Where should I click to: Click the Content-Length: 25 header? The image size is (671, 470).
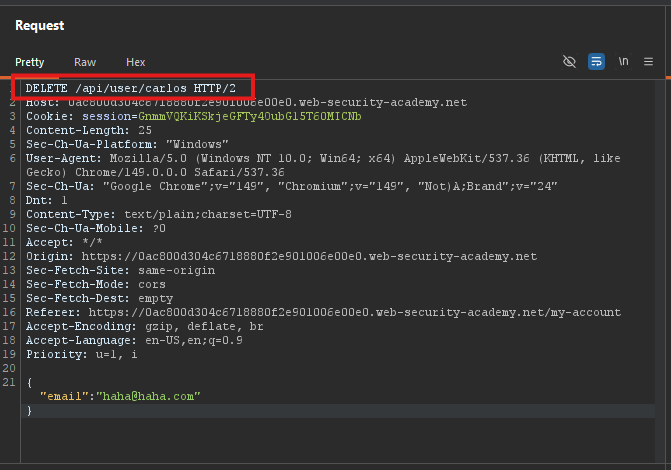pyautogui.click(x=89, y=130)
